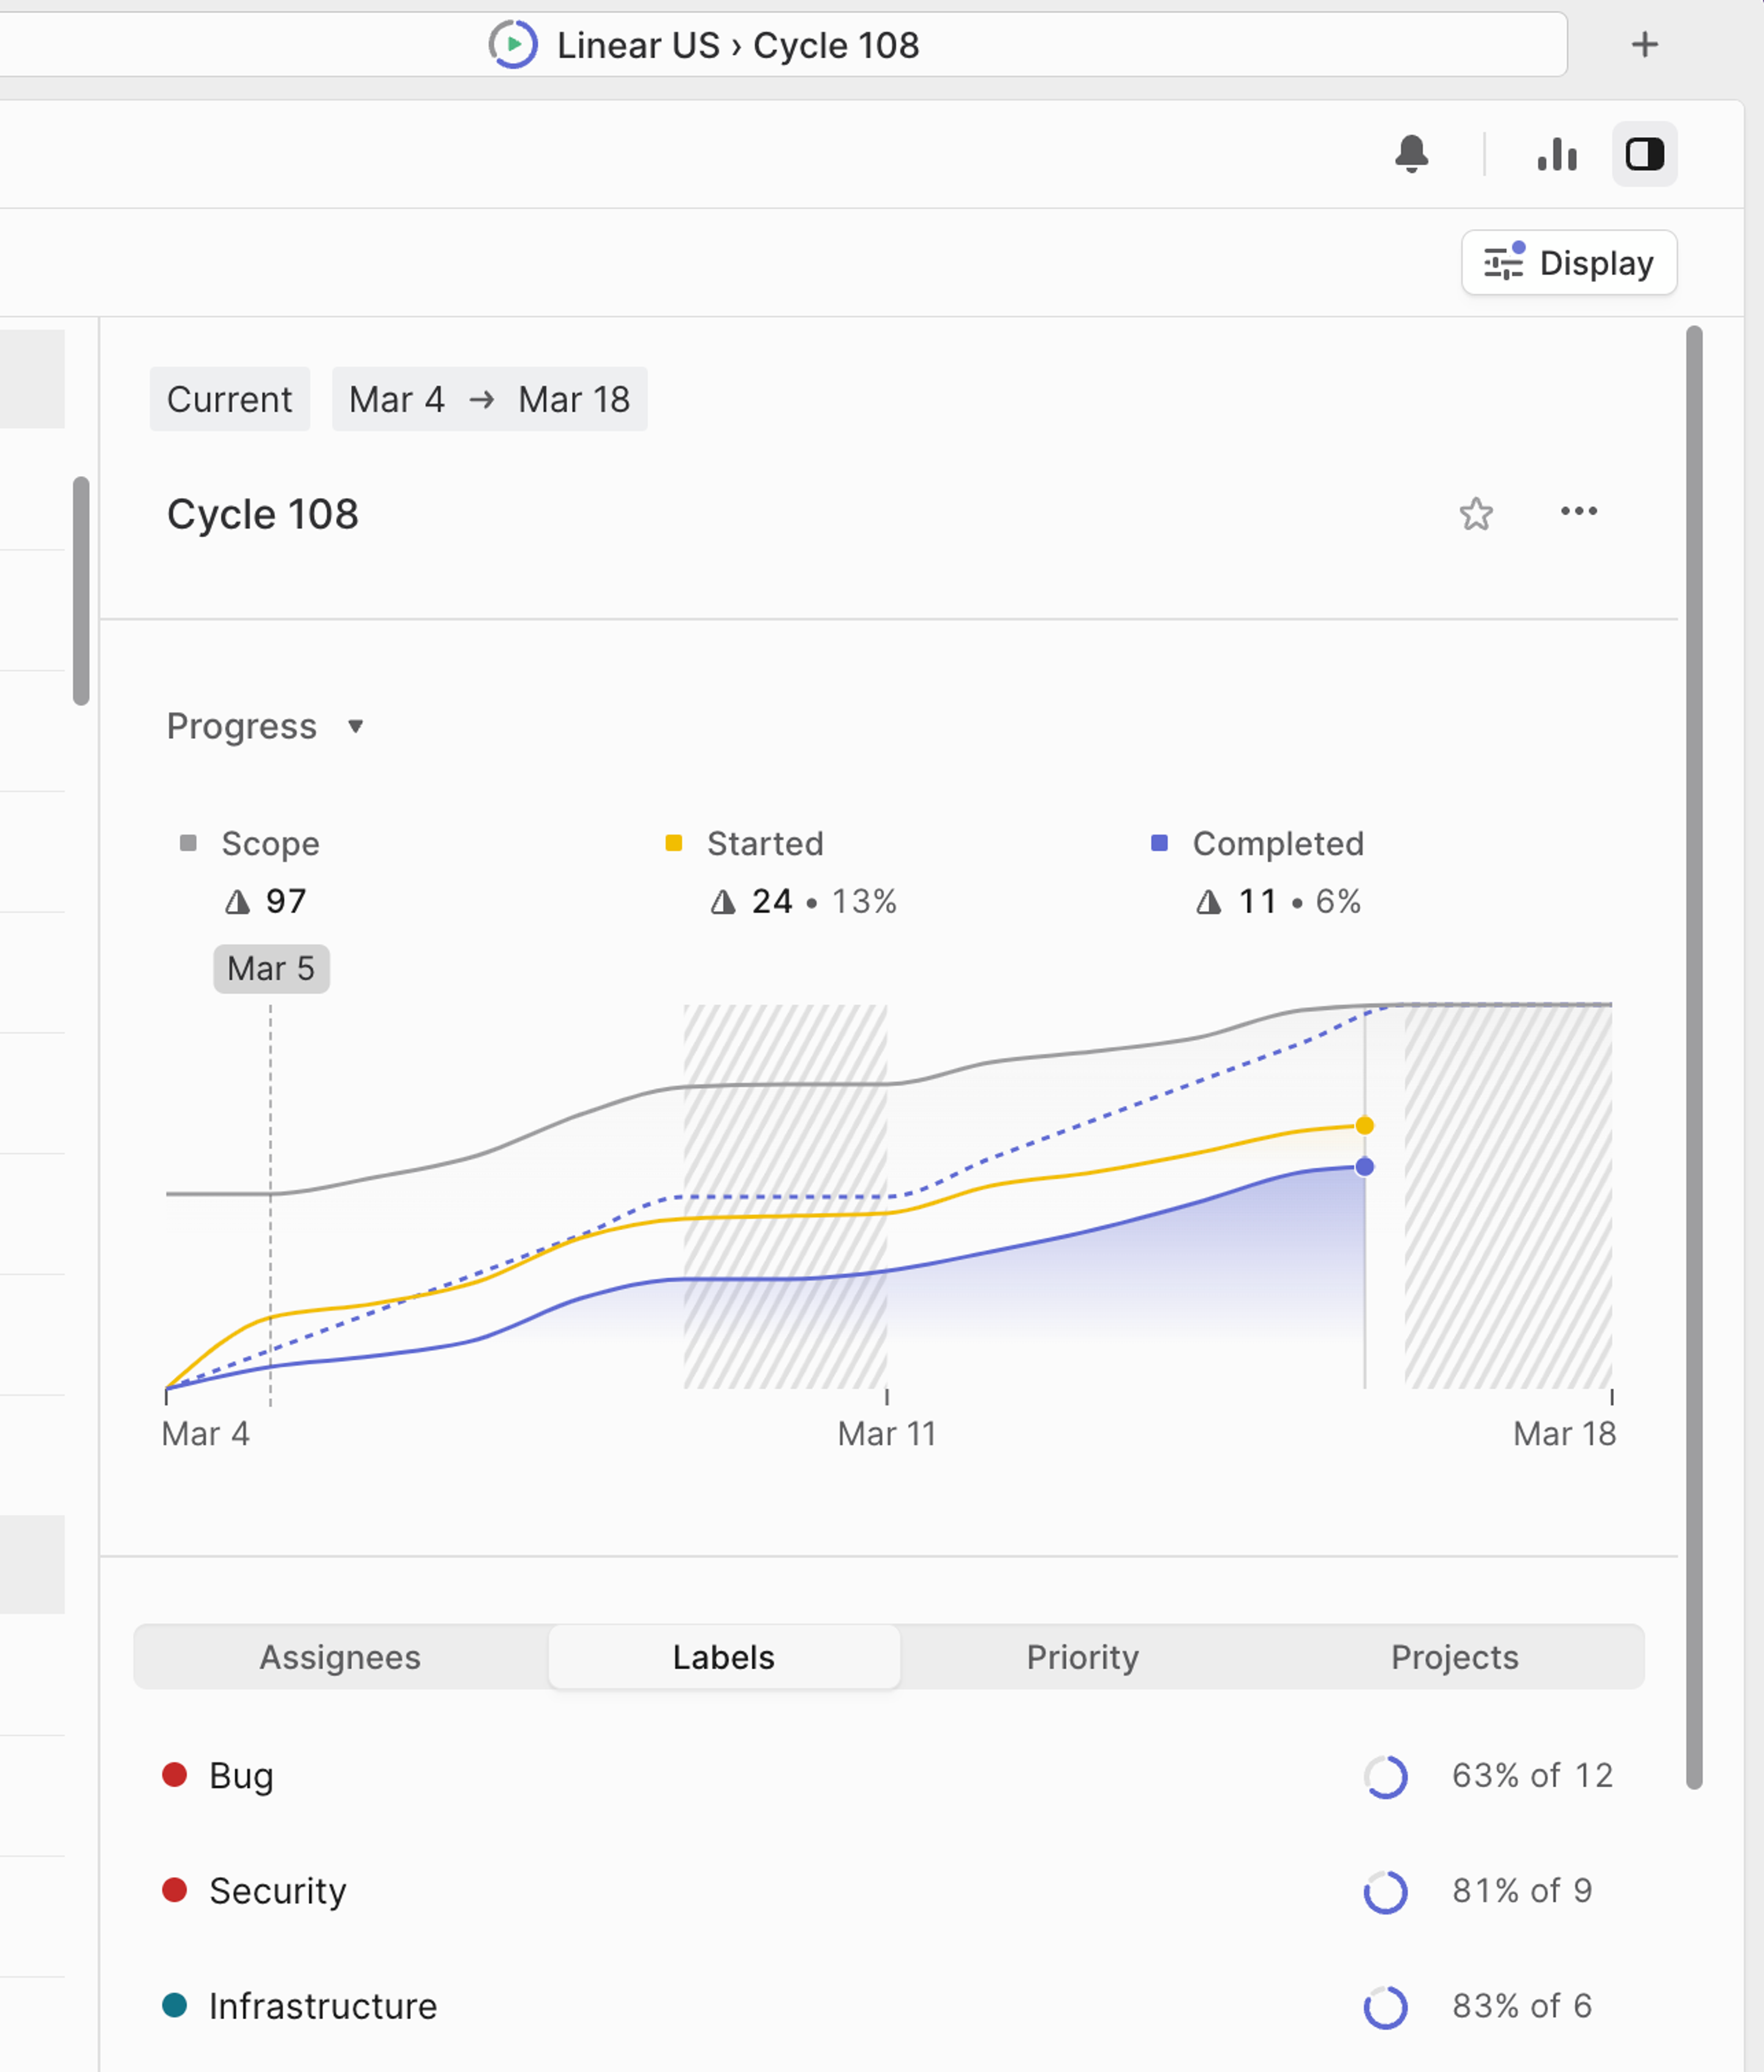The width and height of the screenshot is (1764, 2072).
Task: Click Bug label progress ring
Action: pyautogui.click(x=1386, y=1777)
